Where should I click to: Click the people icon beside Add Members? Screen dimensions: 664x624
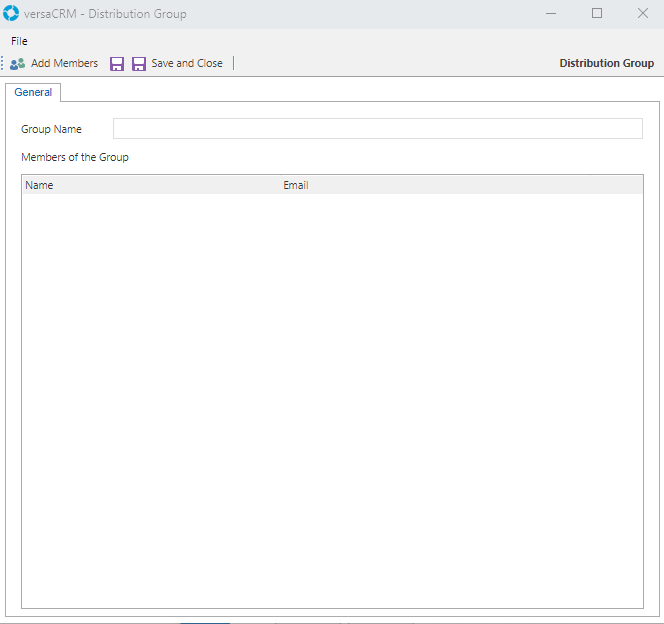17,63
